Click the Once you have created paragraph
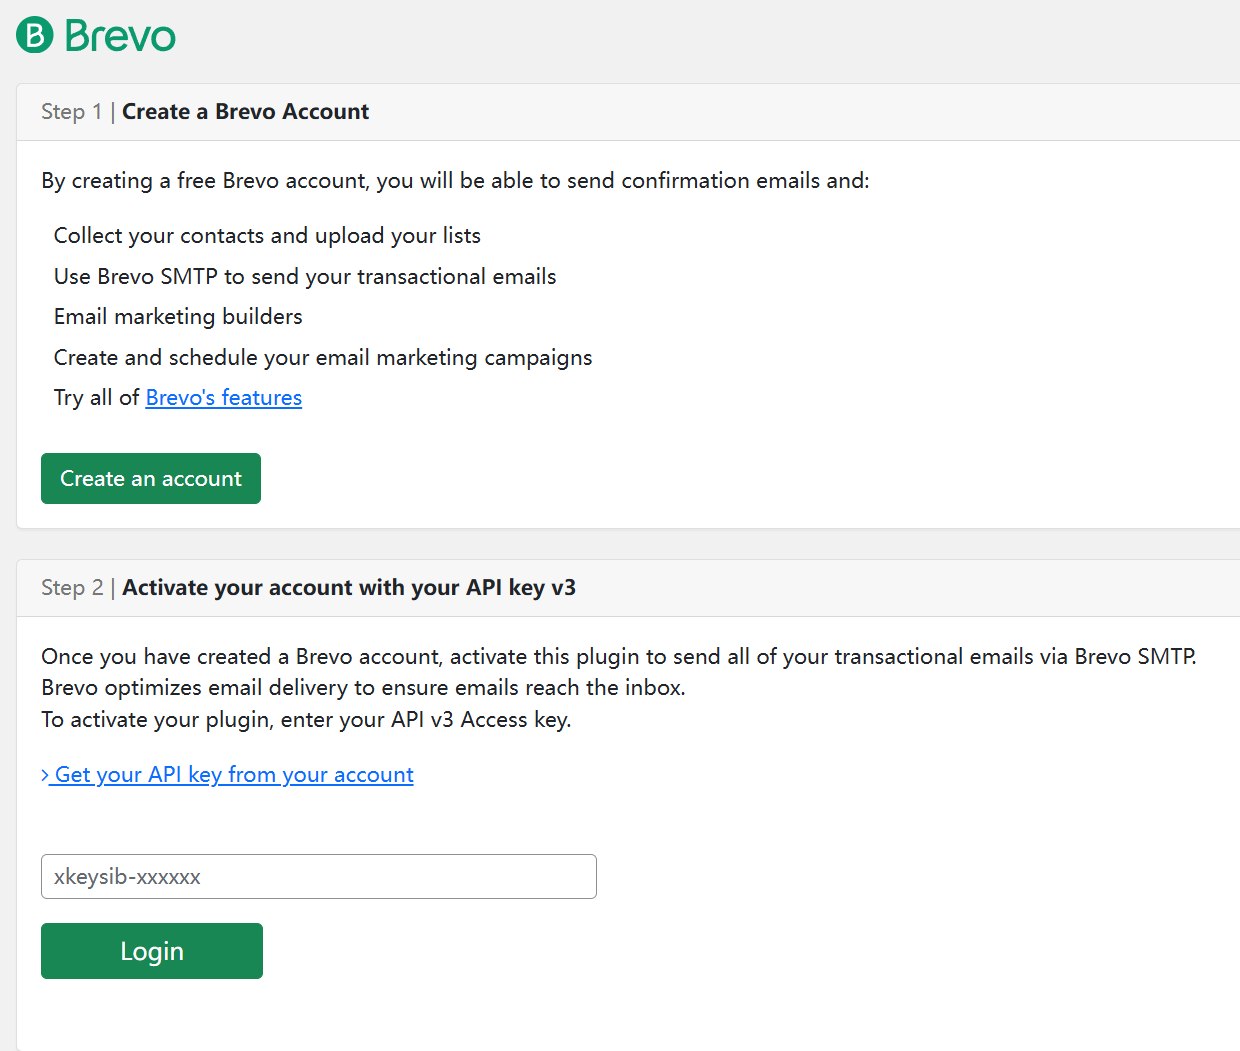1240x1051 pixels. 618,657
